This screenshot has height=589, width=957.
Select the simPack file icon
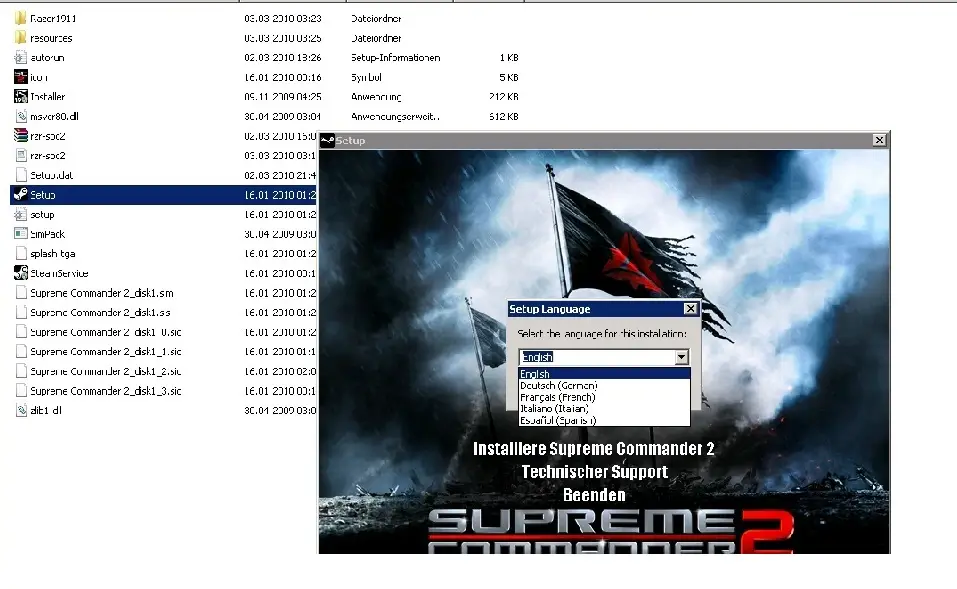21,234
